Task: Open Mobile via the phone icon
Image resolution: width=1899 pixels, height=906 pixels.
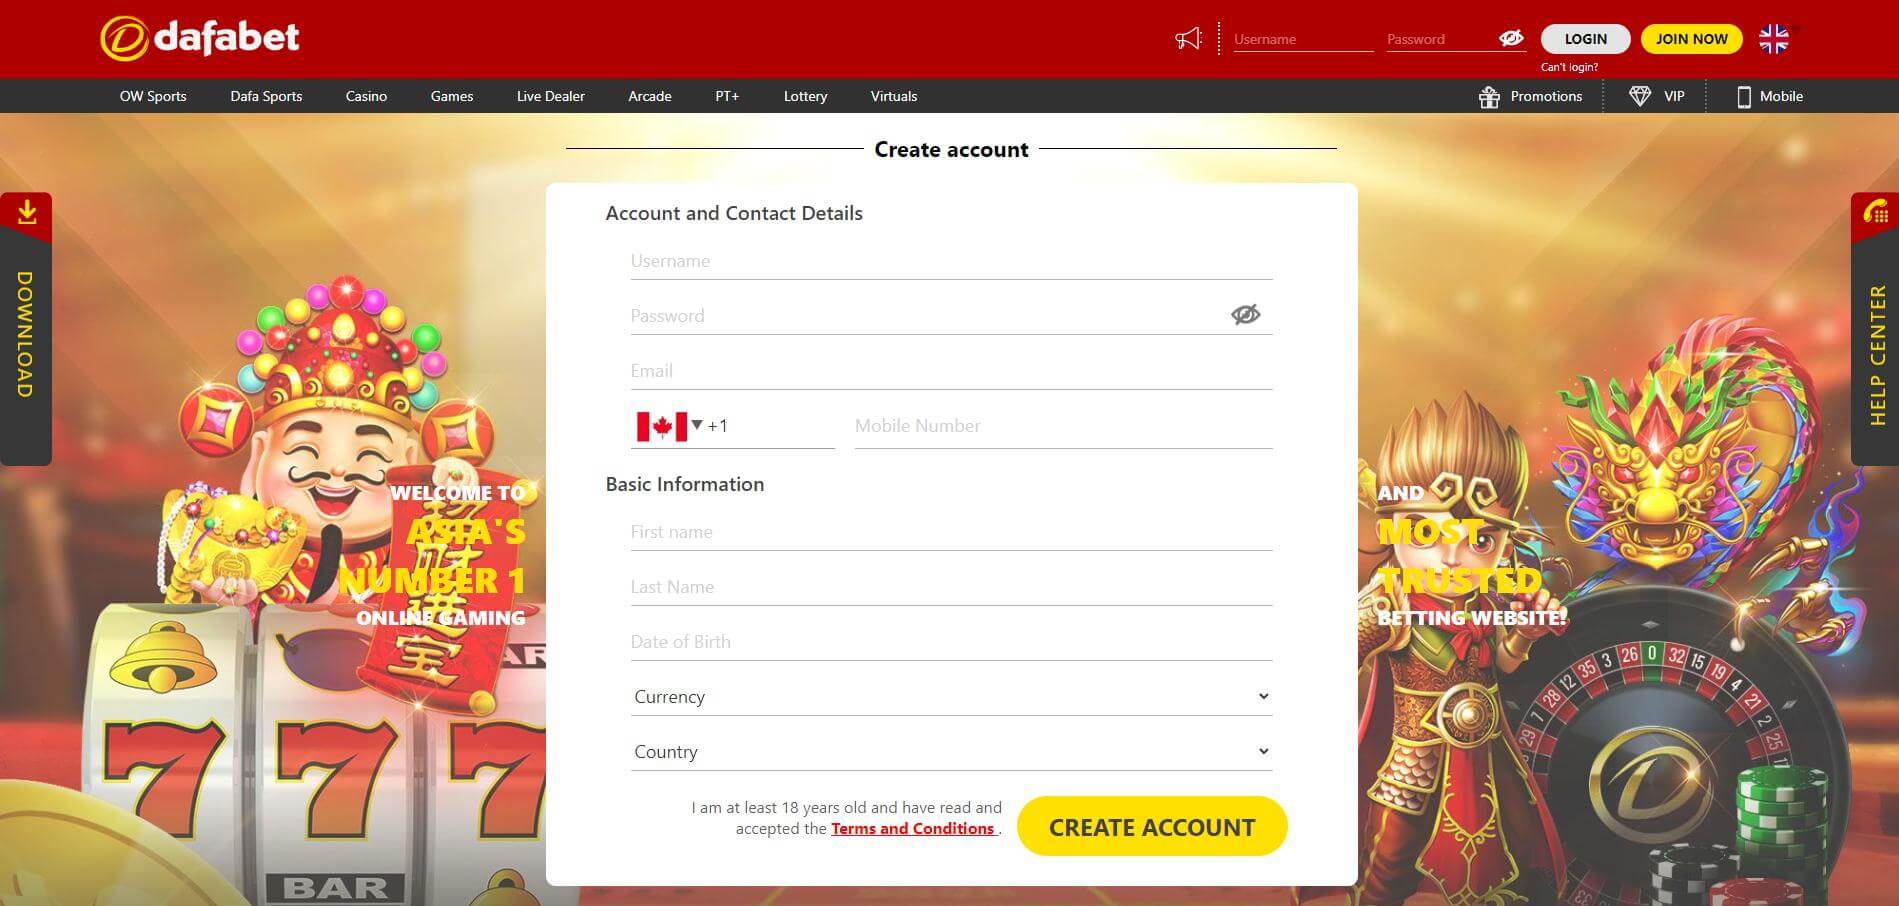Action: (1743, 96)
